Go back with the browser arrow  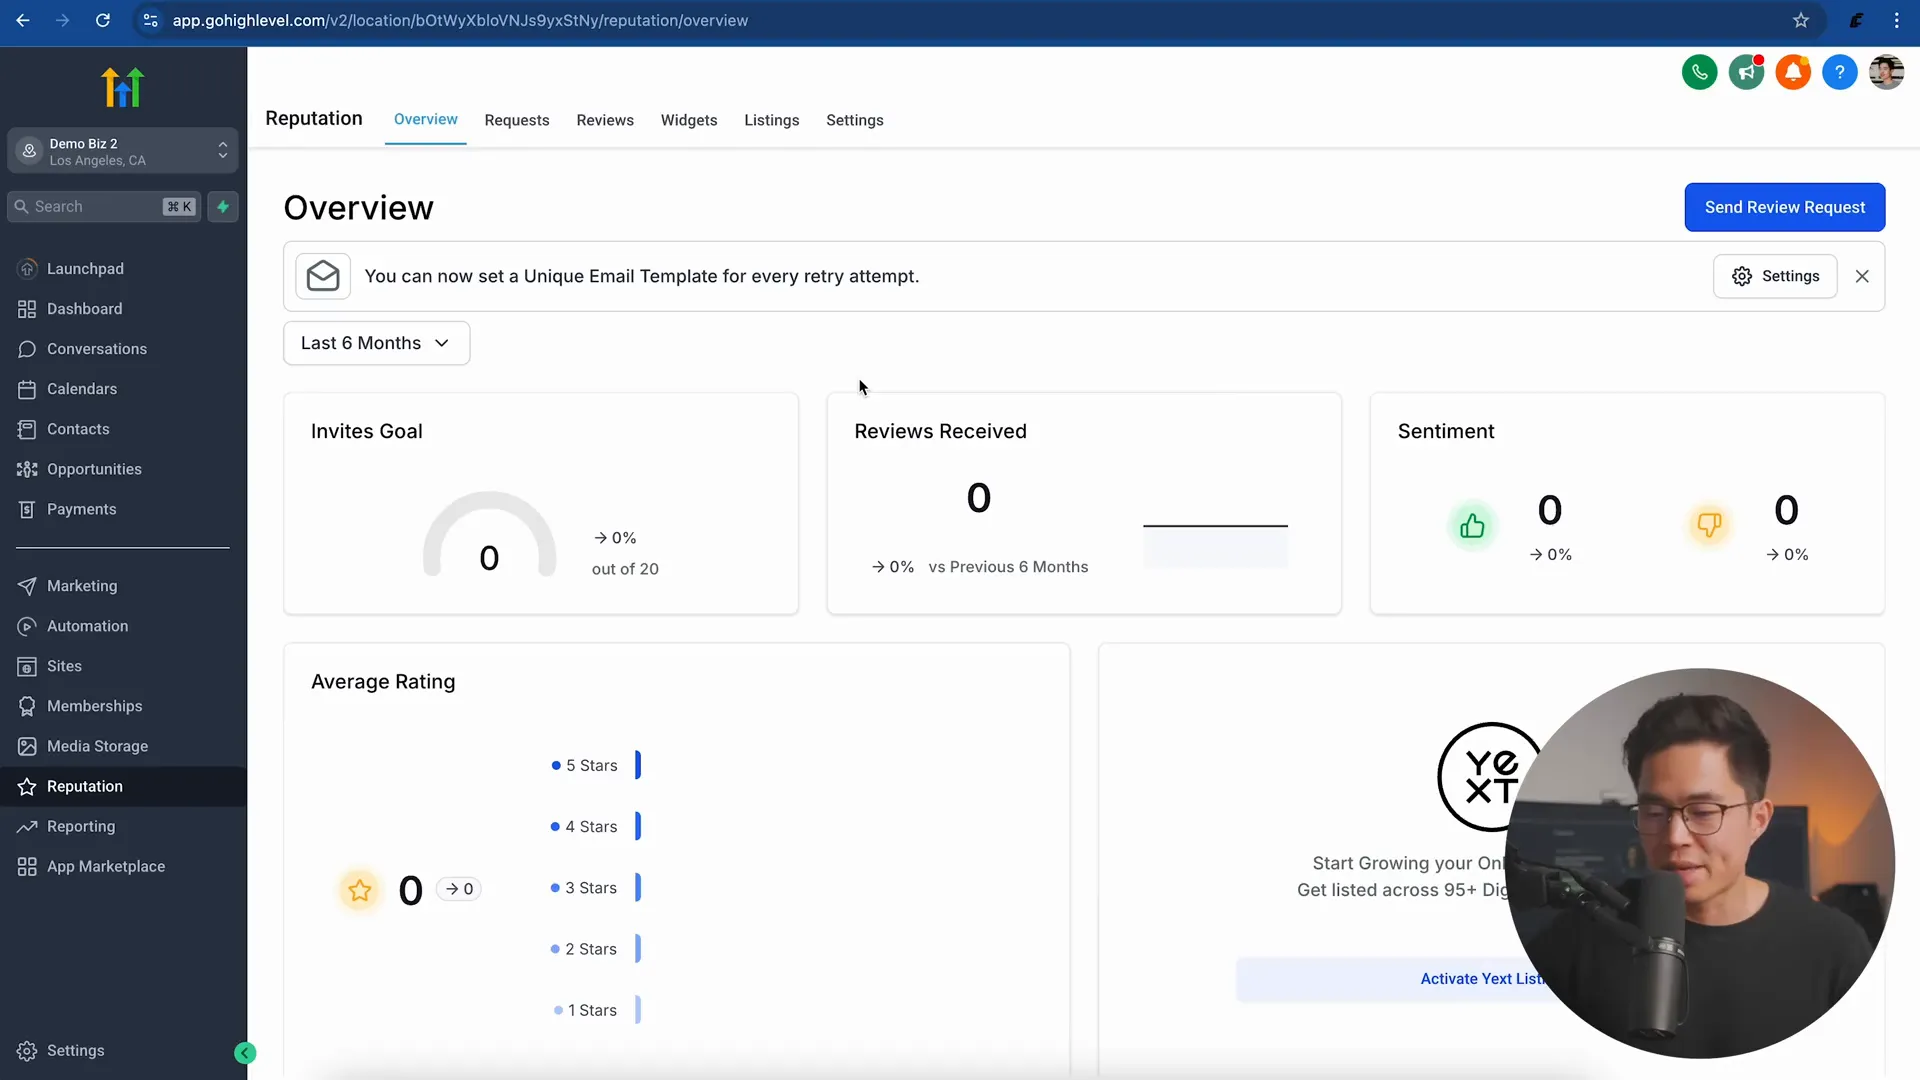23,20
